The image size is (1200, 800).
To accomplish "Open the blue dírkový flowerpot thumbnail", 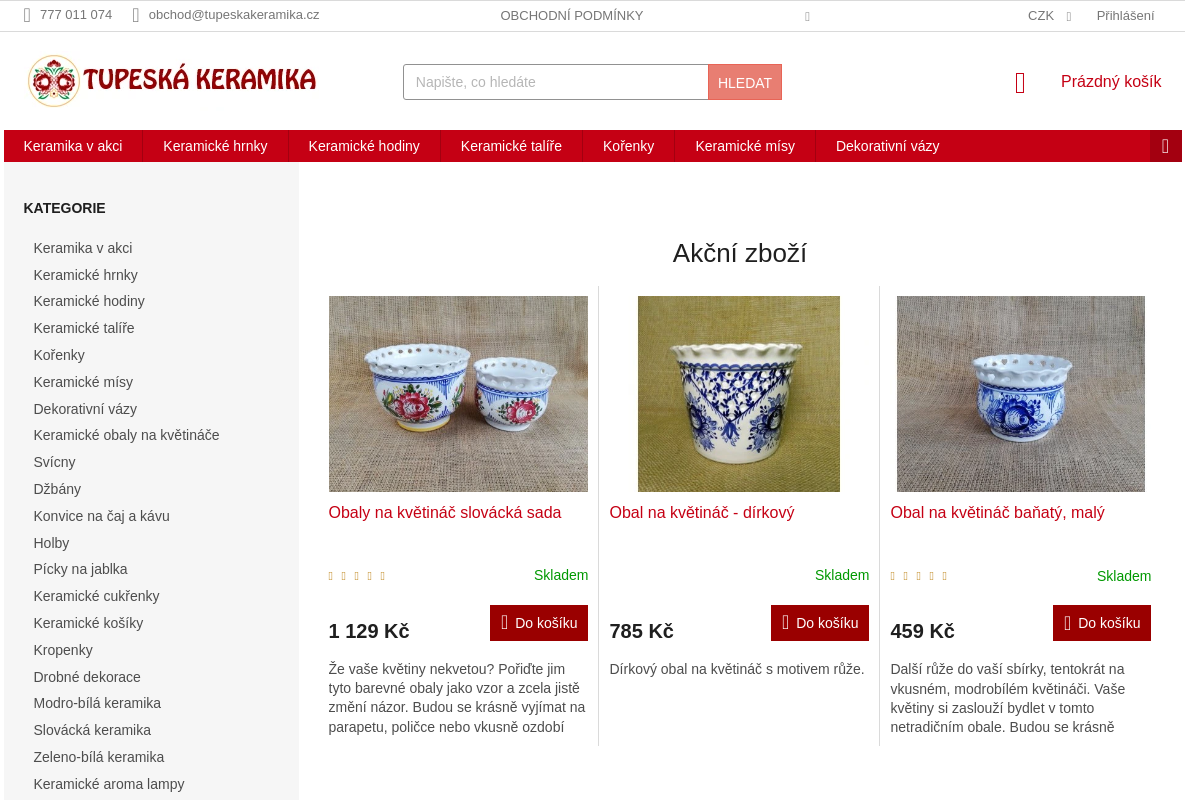I will tap(739, 394).
